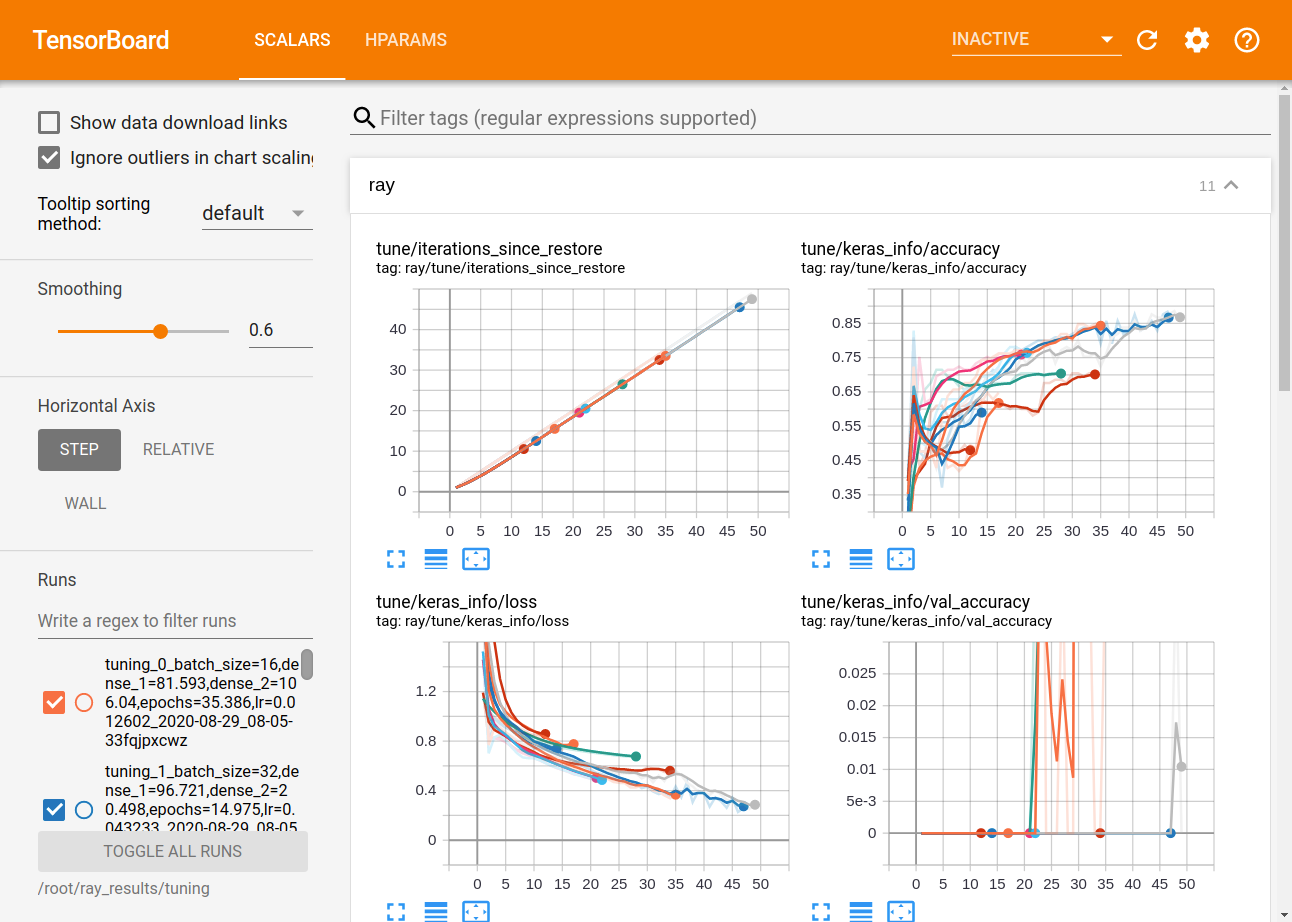Set horizontal axis to WALL

(85, 504)
